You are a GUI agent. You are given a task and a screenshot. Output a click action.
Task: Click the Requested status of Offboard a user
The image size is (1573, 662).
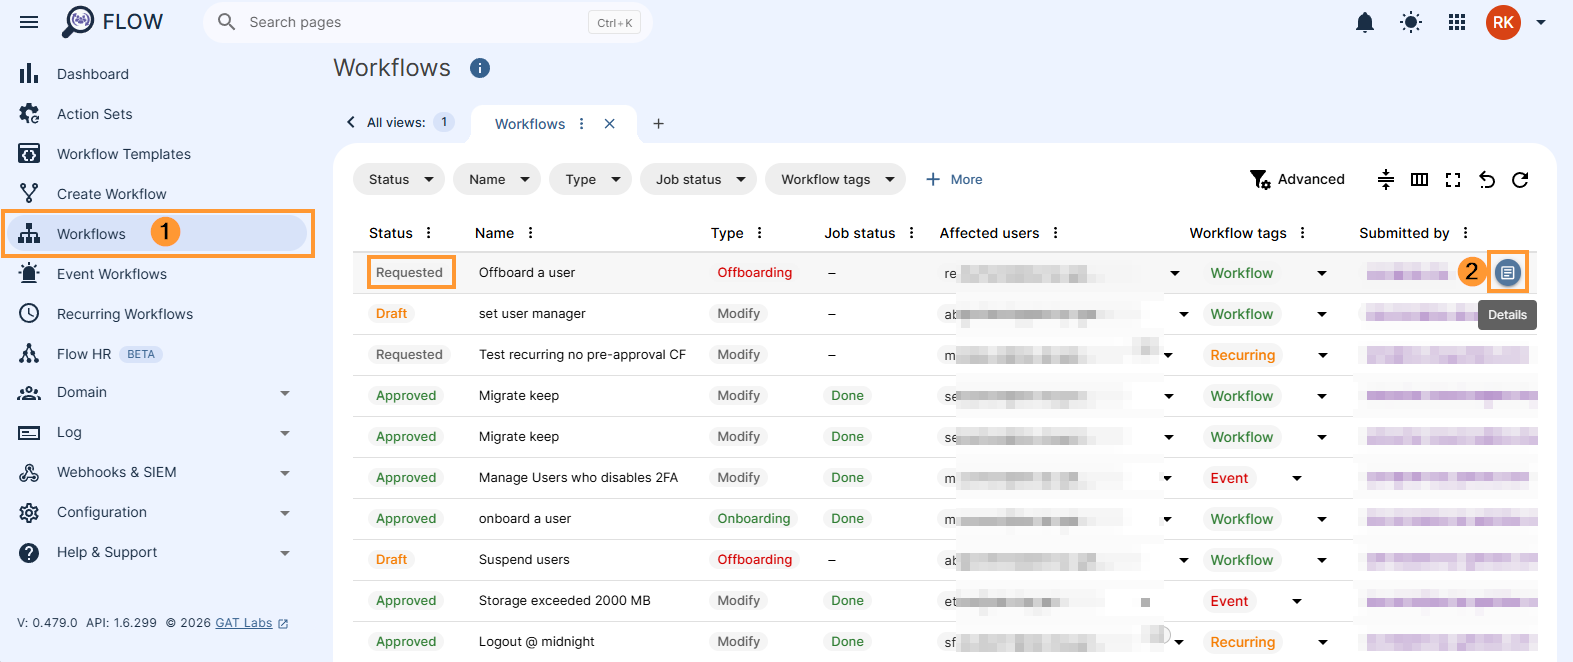(409, 273)
